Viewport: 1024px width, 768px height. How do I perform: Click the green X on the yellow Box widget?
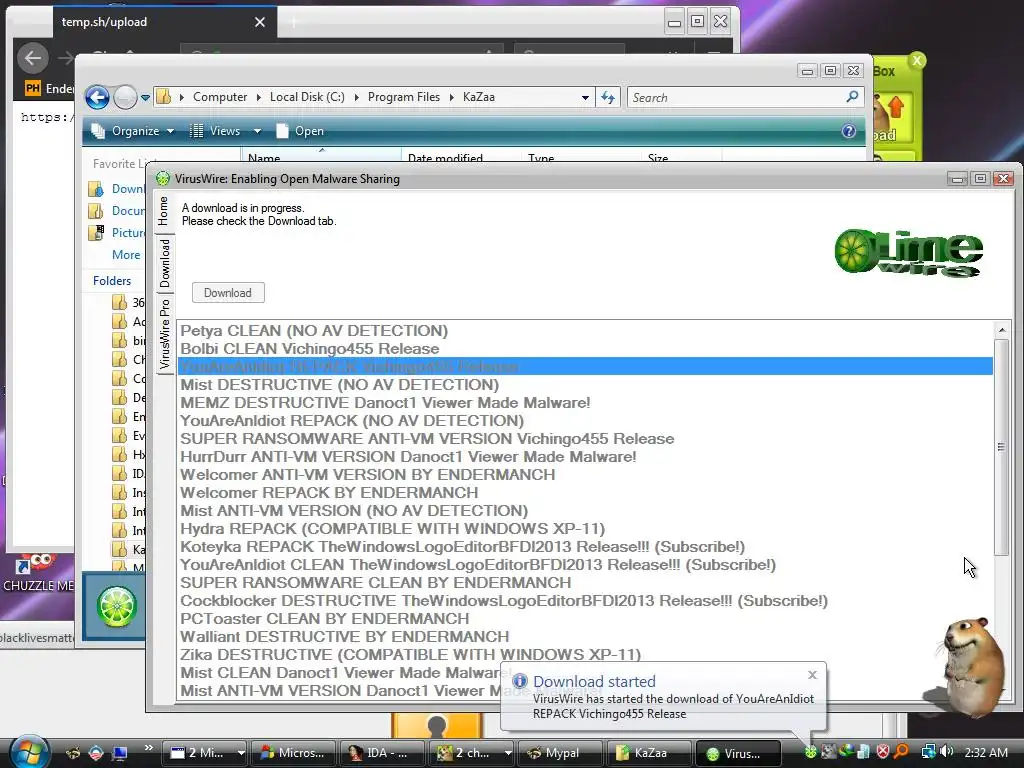917,61
